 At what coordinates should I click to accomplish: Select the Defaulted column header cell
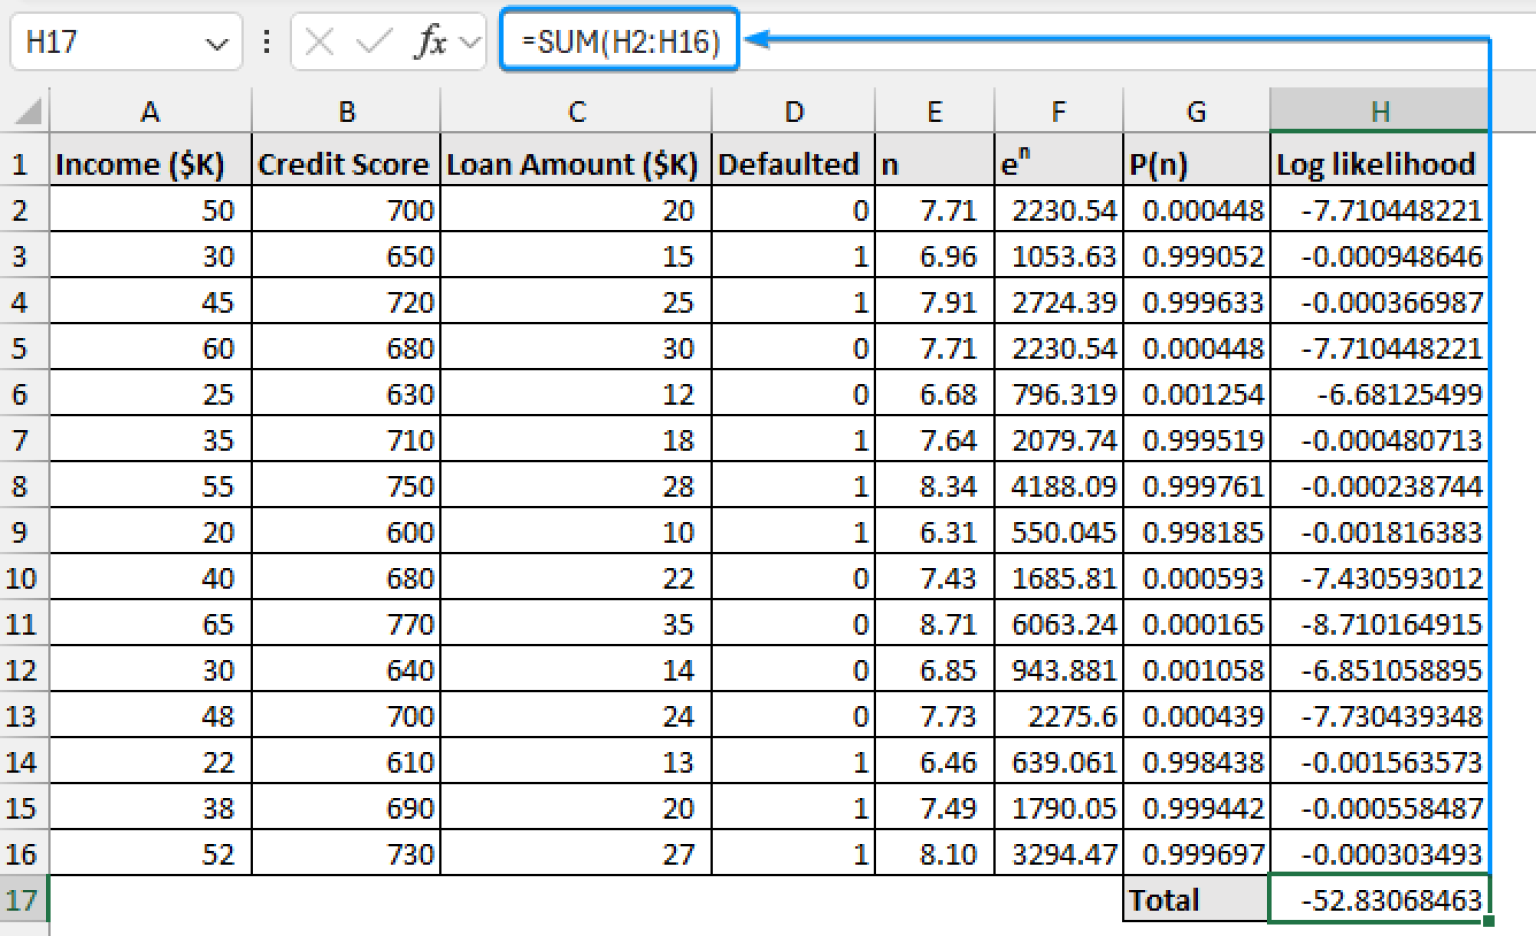791,163
